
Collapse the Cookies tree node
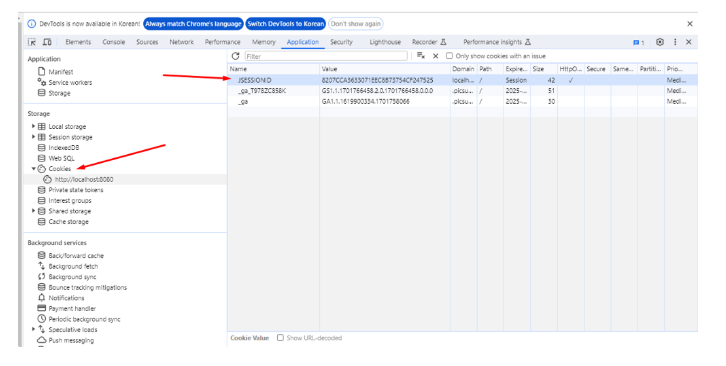tap(33, 169)
